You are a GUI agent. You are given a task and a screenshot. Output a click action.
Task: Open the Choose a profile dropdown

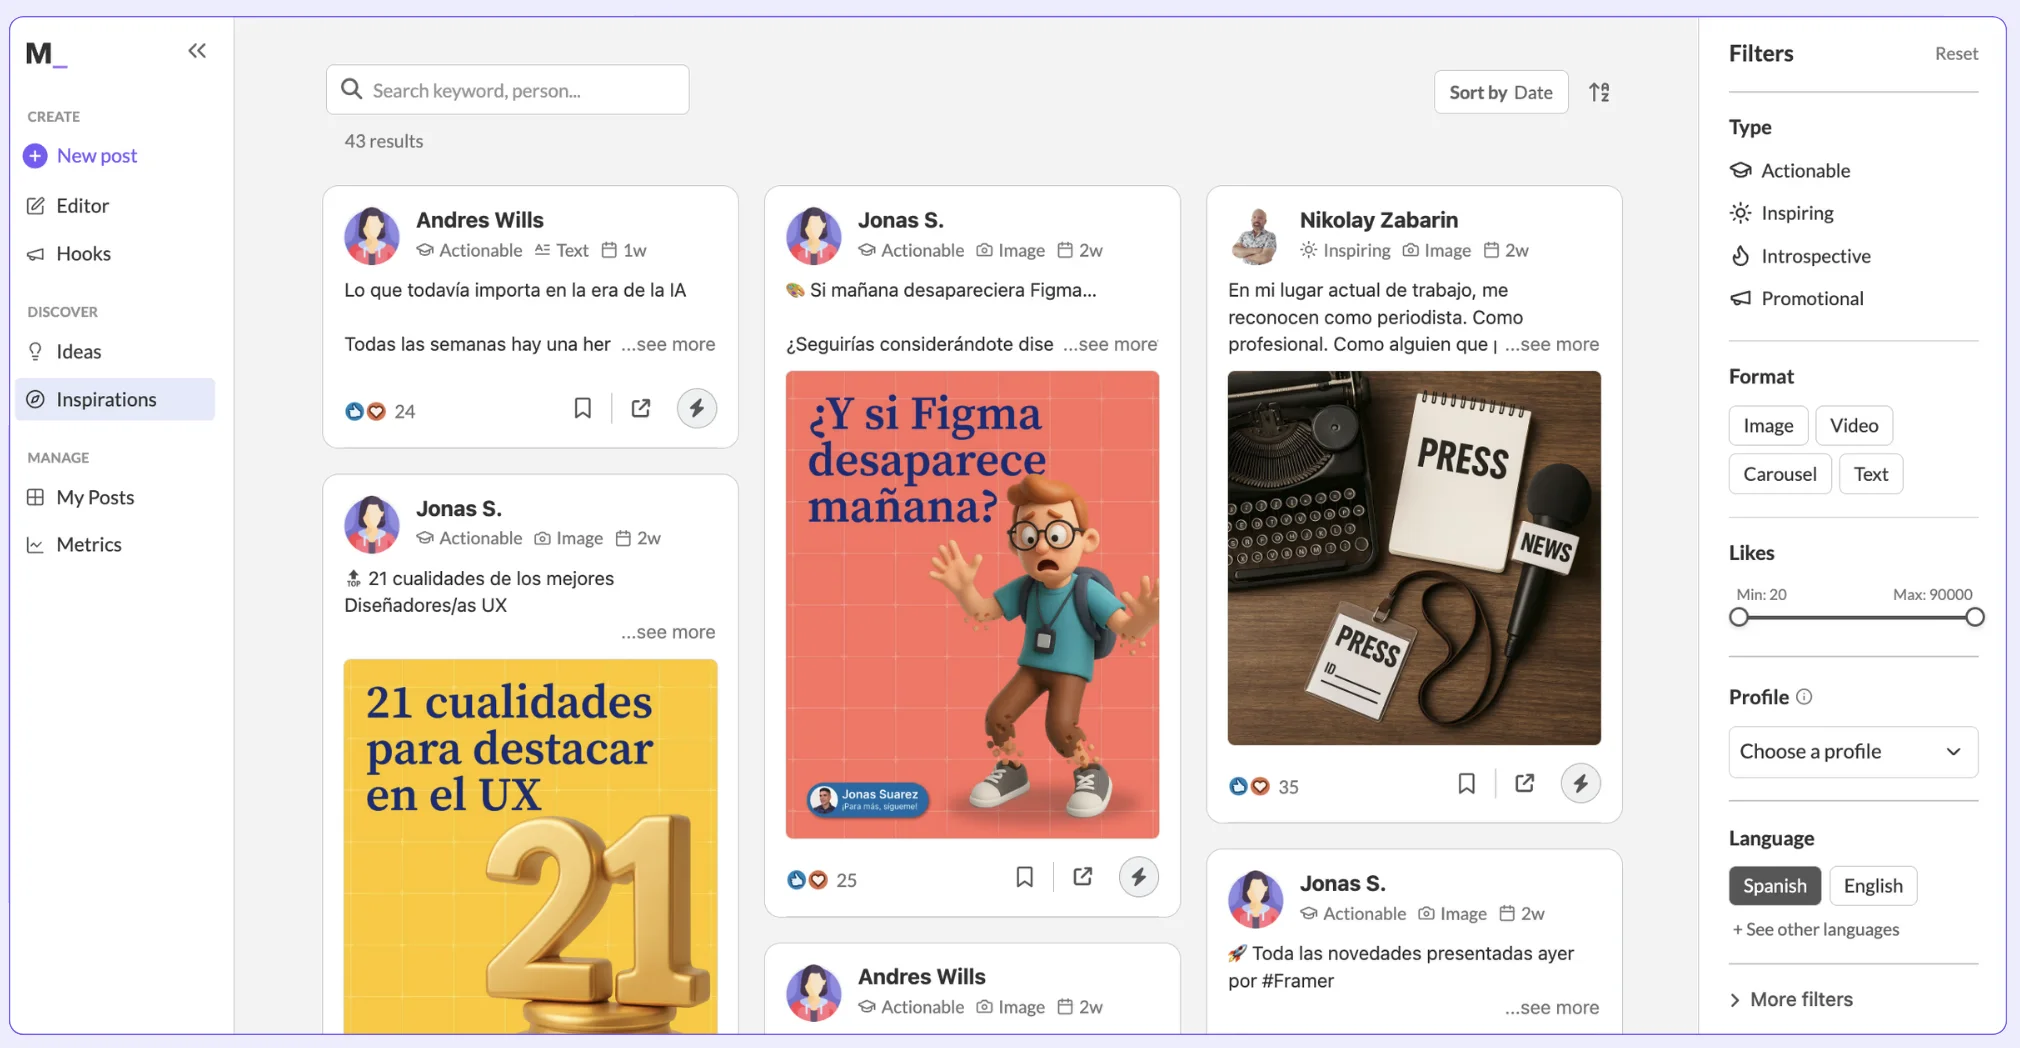pos(1852,751)
